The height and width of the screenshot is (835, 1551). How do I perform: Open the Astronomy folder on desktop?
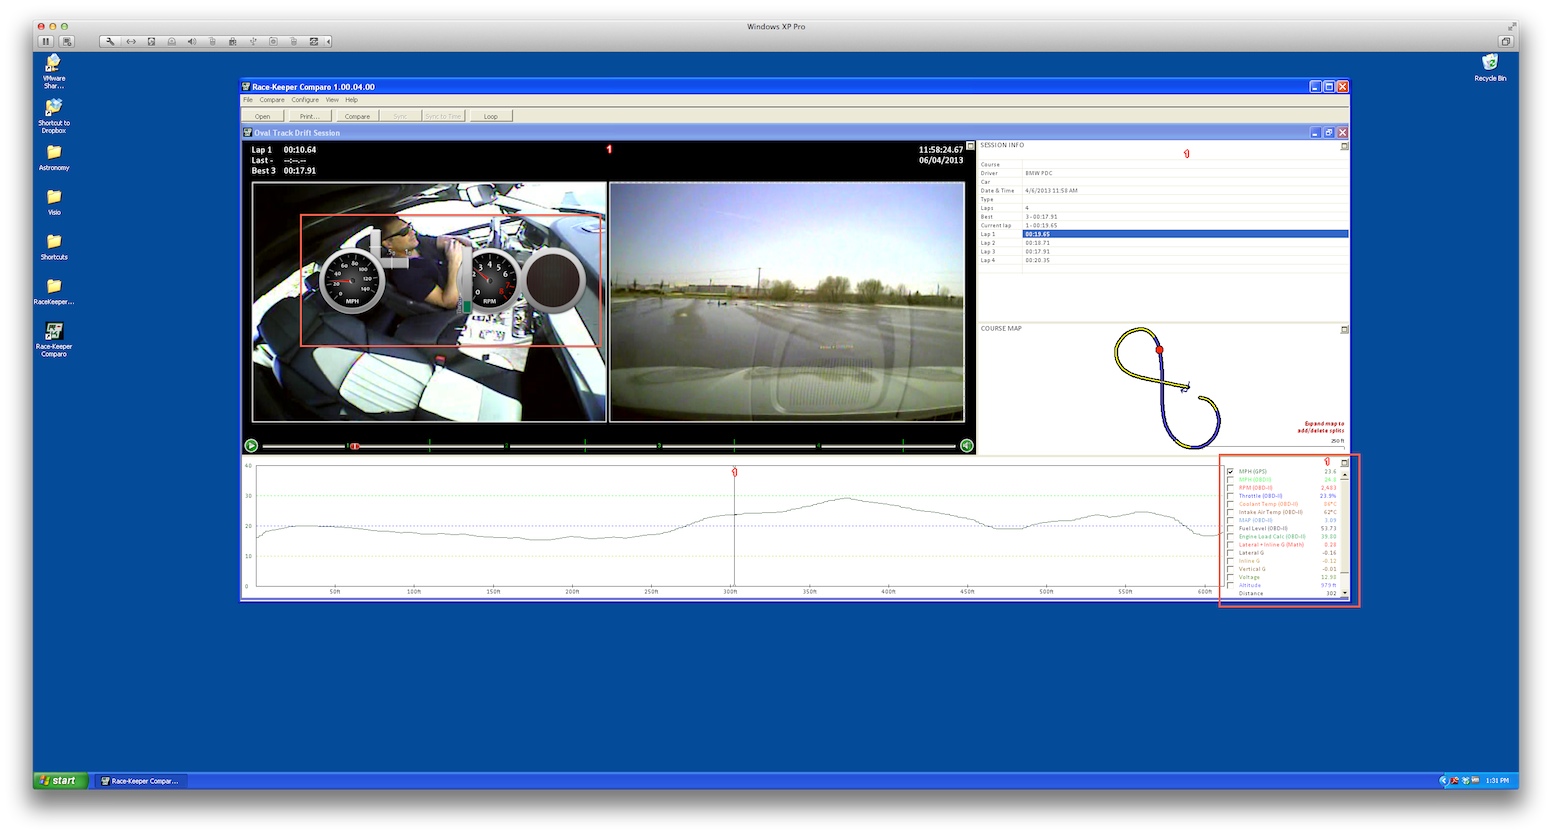coord(54,158)
